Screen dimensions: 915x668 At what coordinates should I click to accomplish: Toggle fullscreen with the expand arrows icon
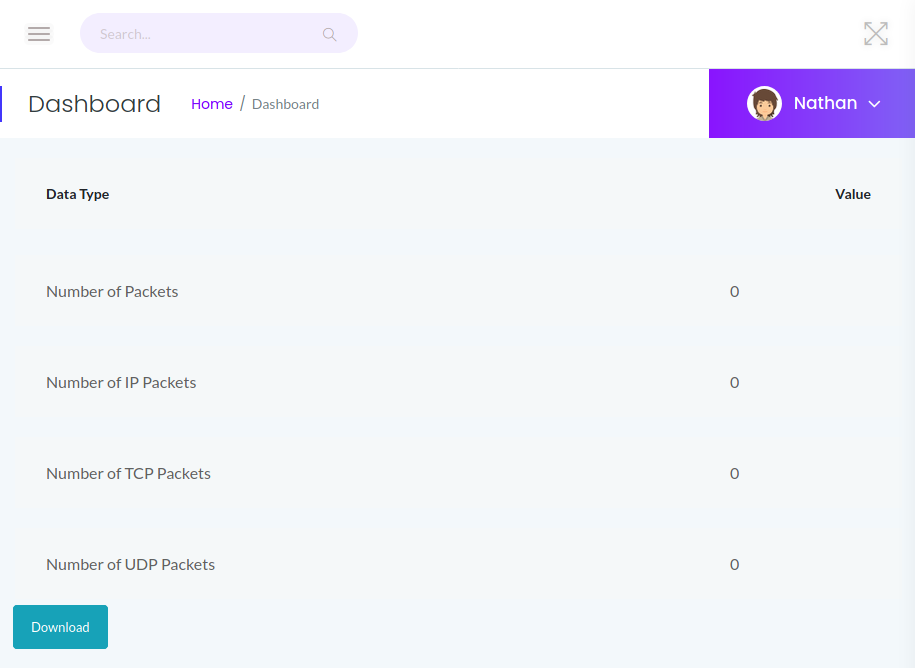875,34
